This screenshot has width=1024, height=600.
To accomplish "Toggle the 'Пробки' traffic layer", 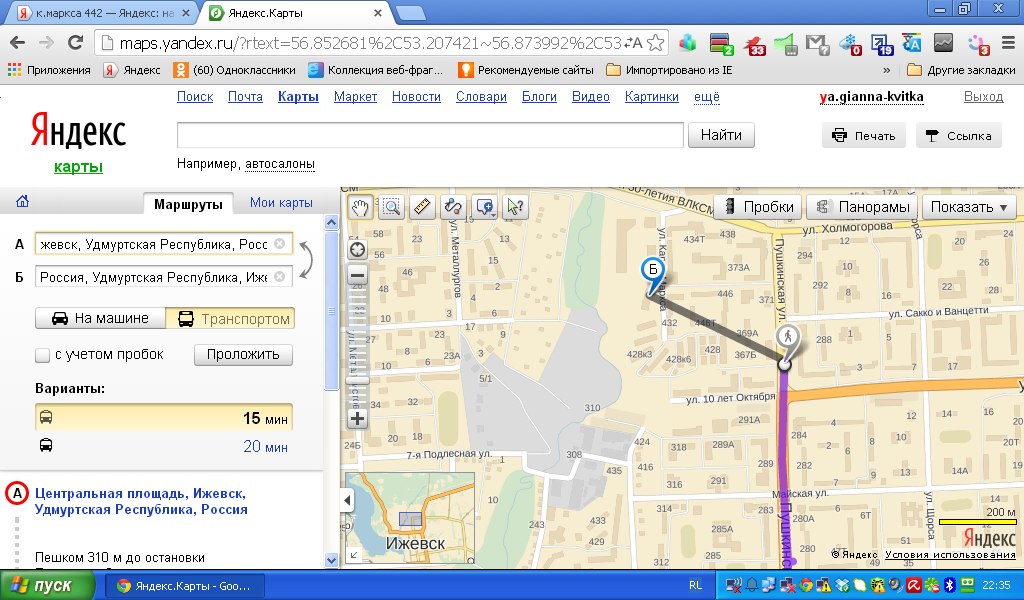I will pyautogui.click(x=759, y=207).
